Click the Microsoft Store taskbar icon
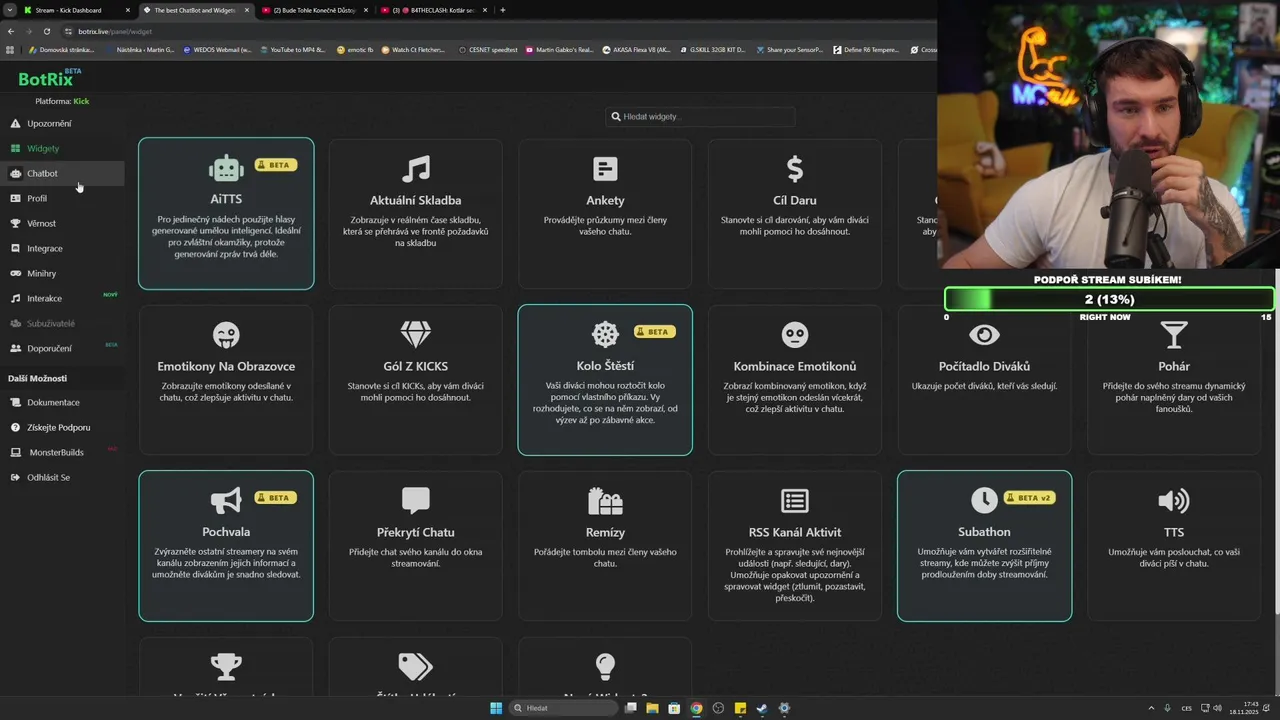This screenshot has height=720, width=1280. 674,708
